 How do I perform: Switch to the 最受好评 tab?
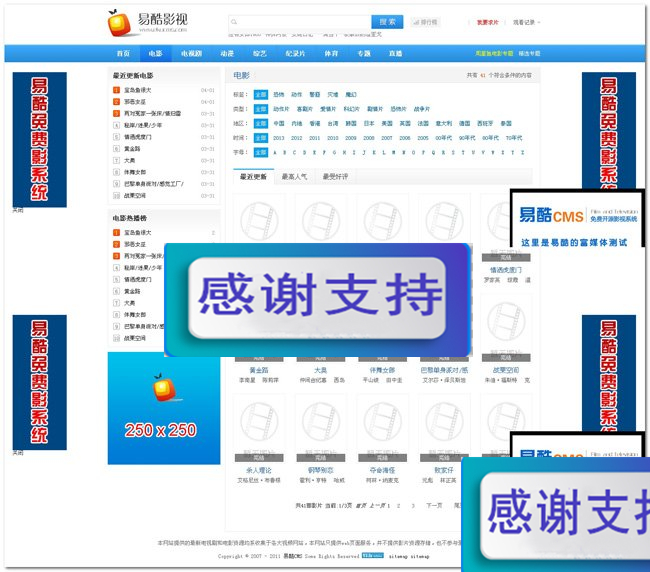point(335,177)
